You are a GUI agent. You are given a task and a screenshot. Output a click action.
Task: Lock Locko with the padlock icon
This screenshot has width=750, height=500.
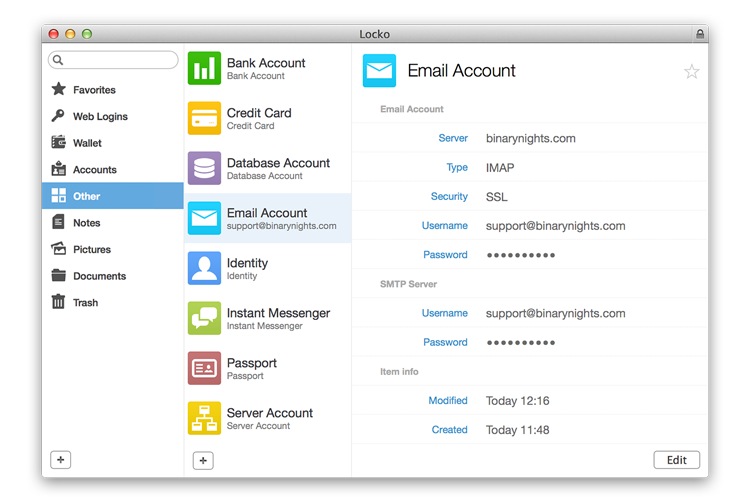point(700,34)
